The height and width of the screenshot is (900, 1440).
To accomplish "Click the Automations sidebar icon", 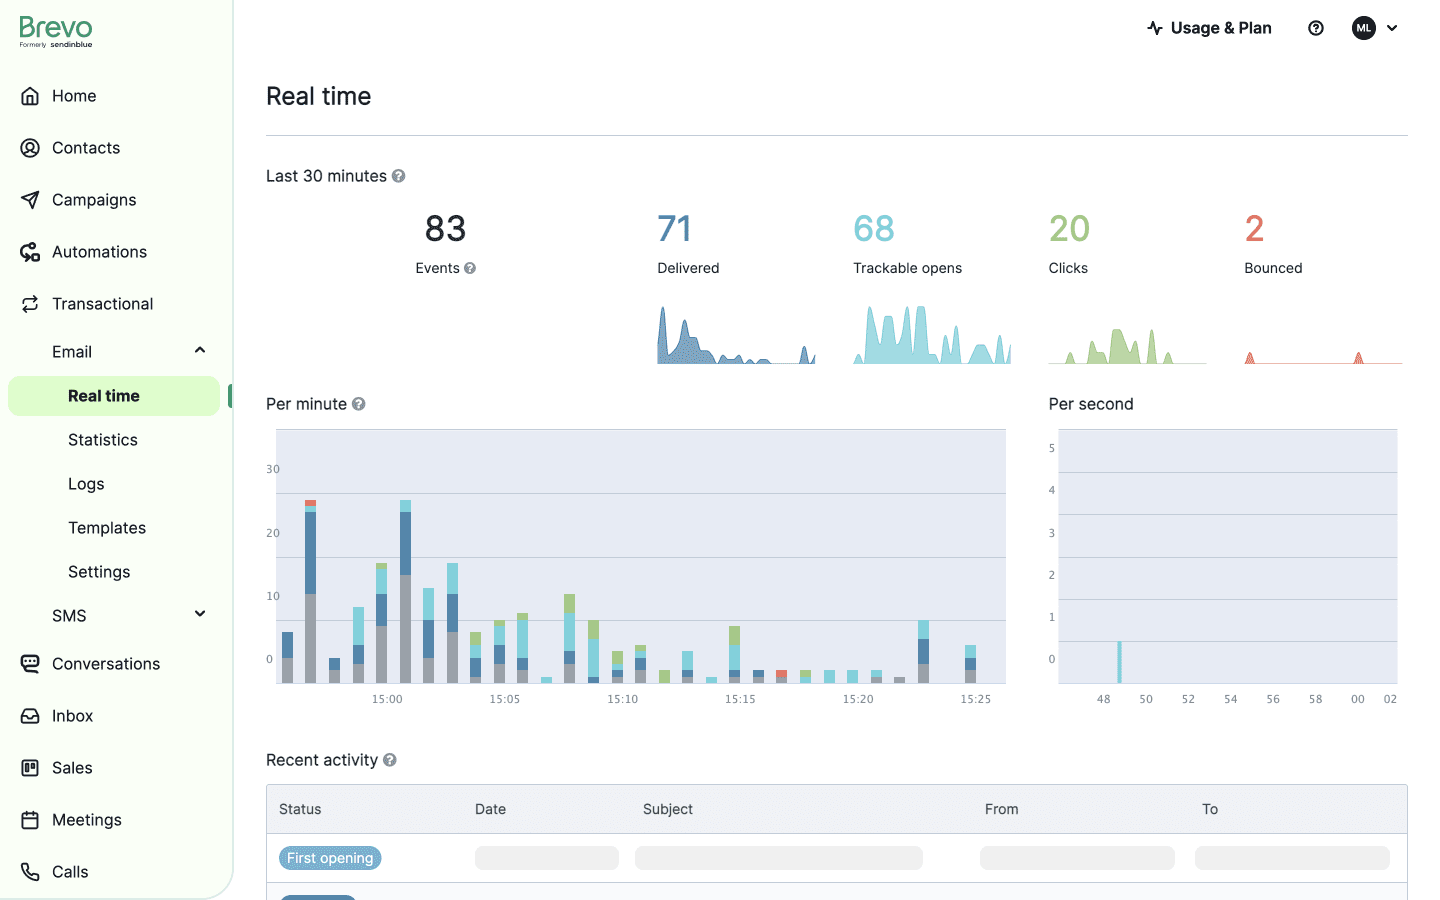I will 29,251.
